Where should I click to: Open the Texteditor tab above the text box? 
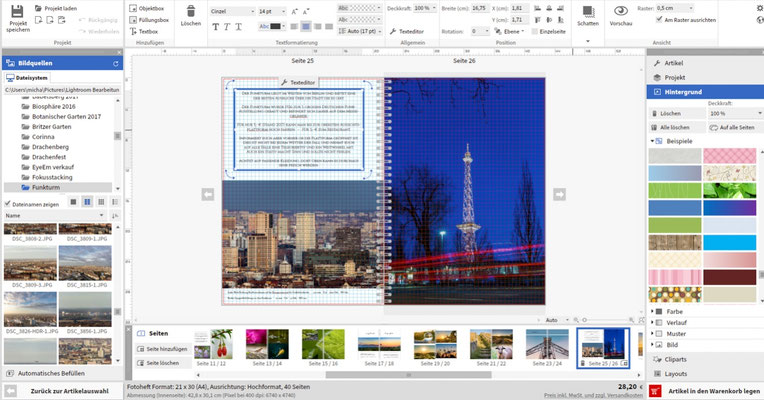(298, 82)
